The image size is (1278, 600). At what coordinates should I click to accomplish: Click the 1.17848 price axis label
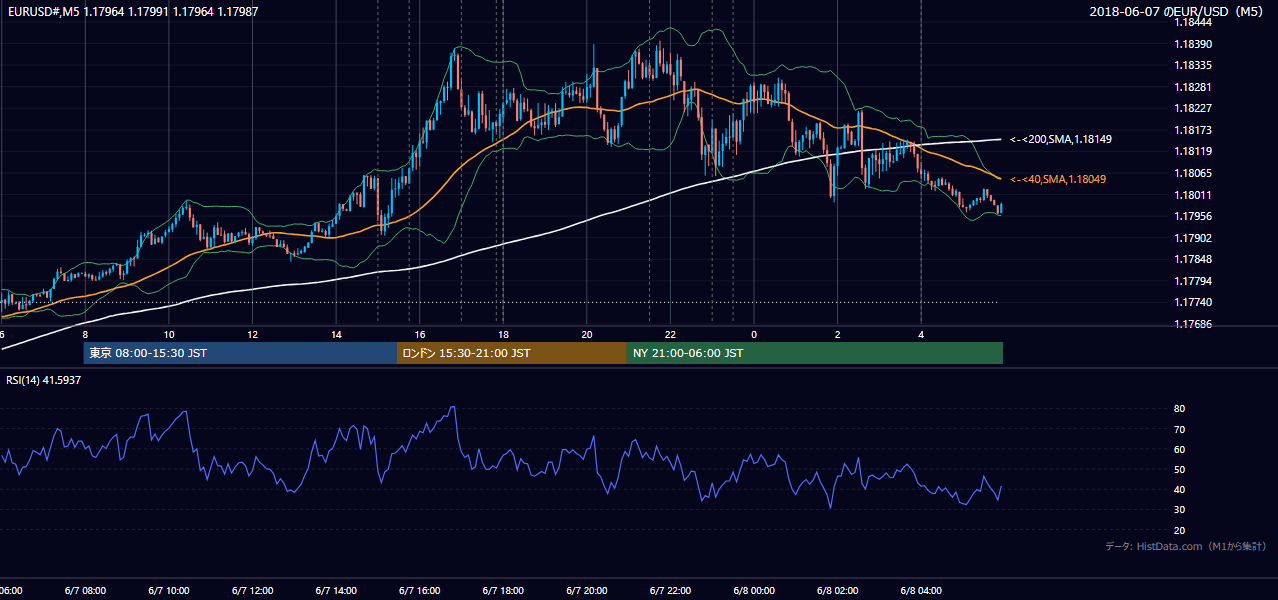[1193, 260]
